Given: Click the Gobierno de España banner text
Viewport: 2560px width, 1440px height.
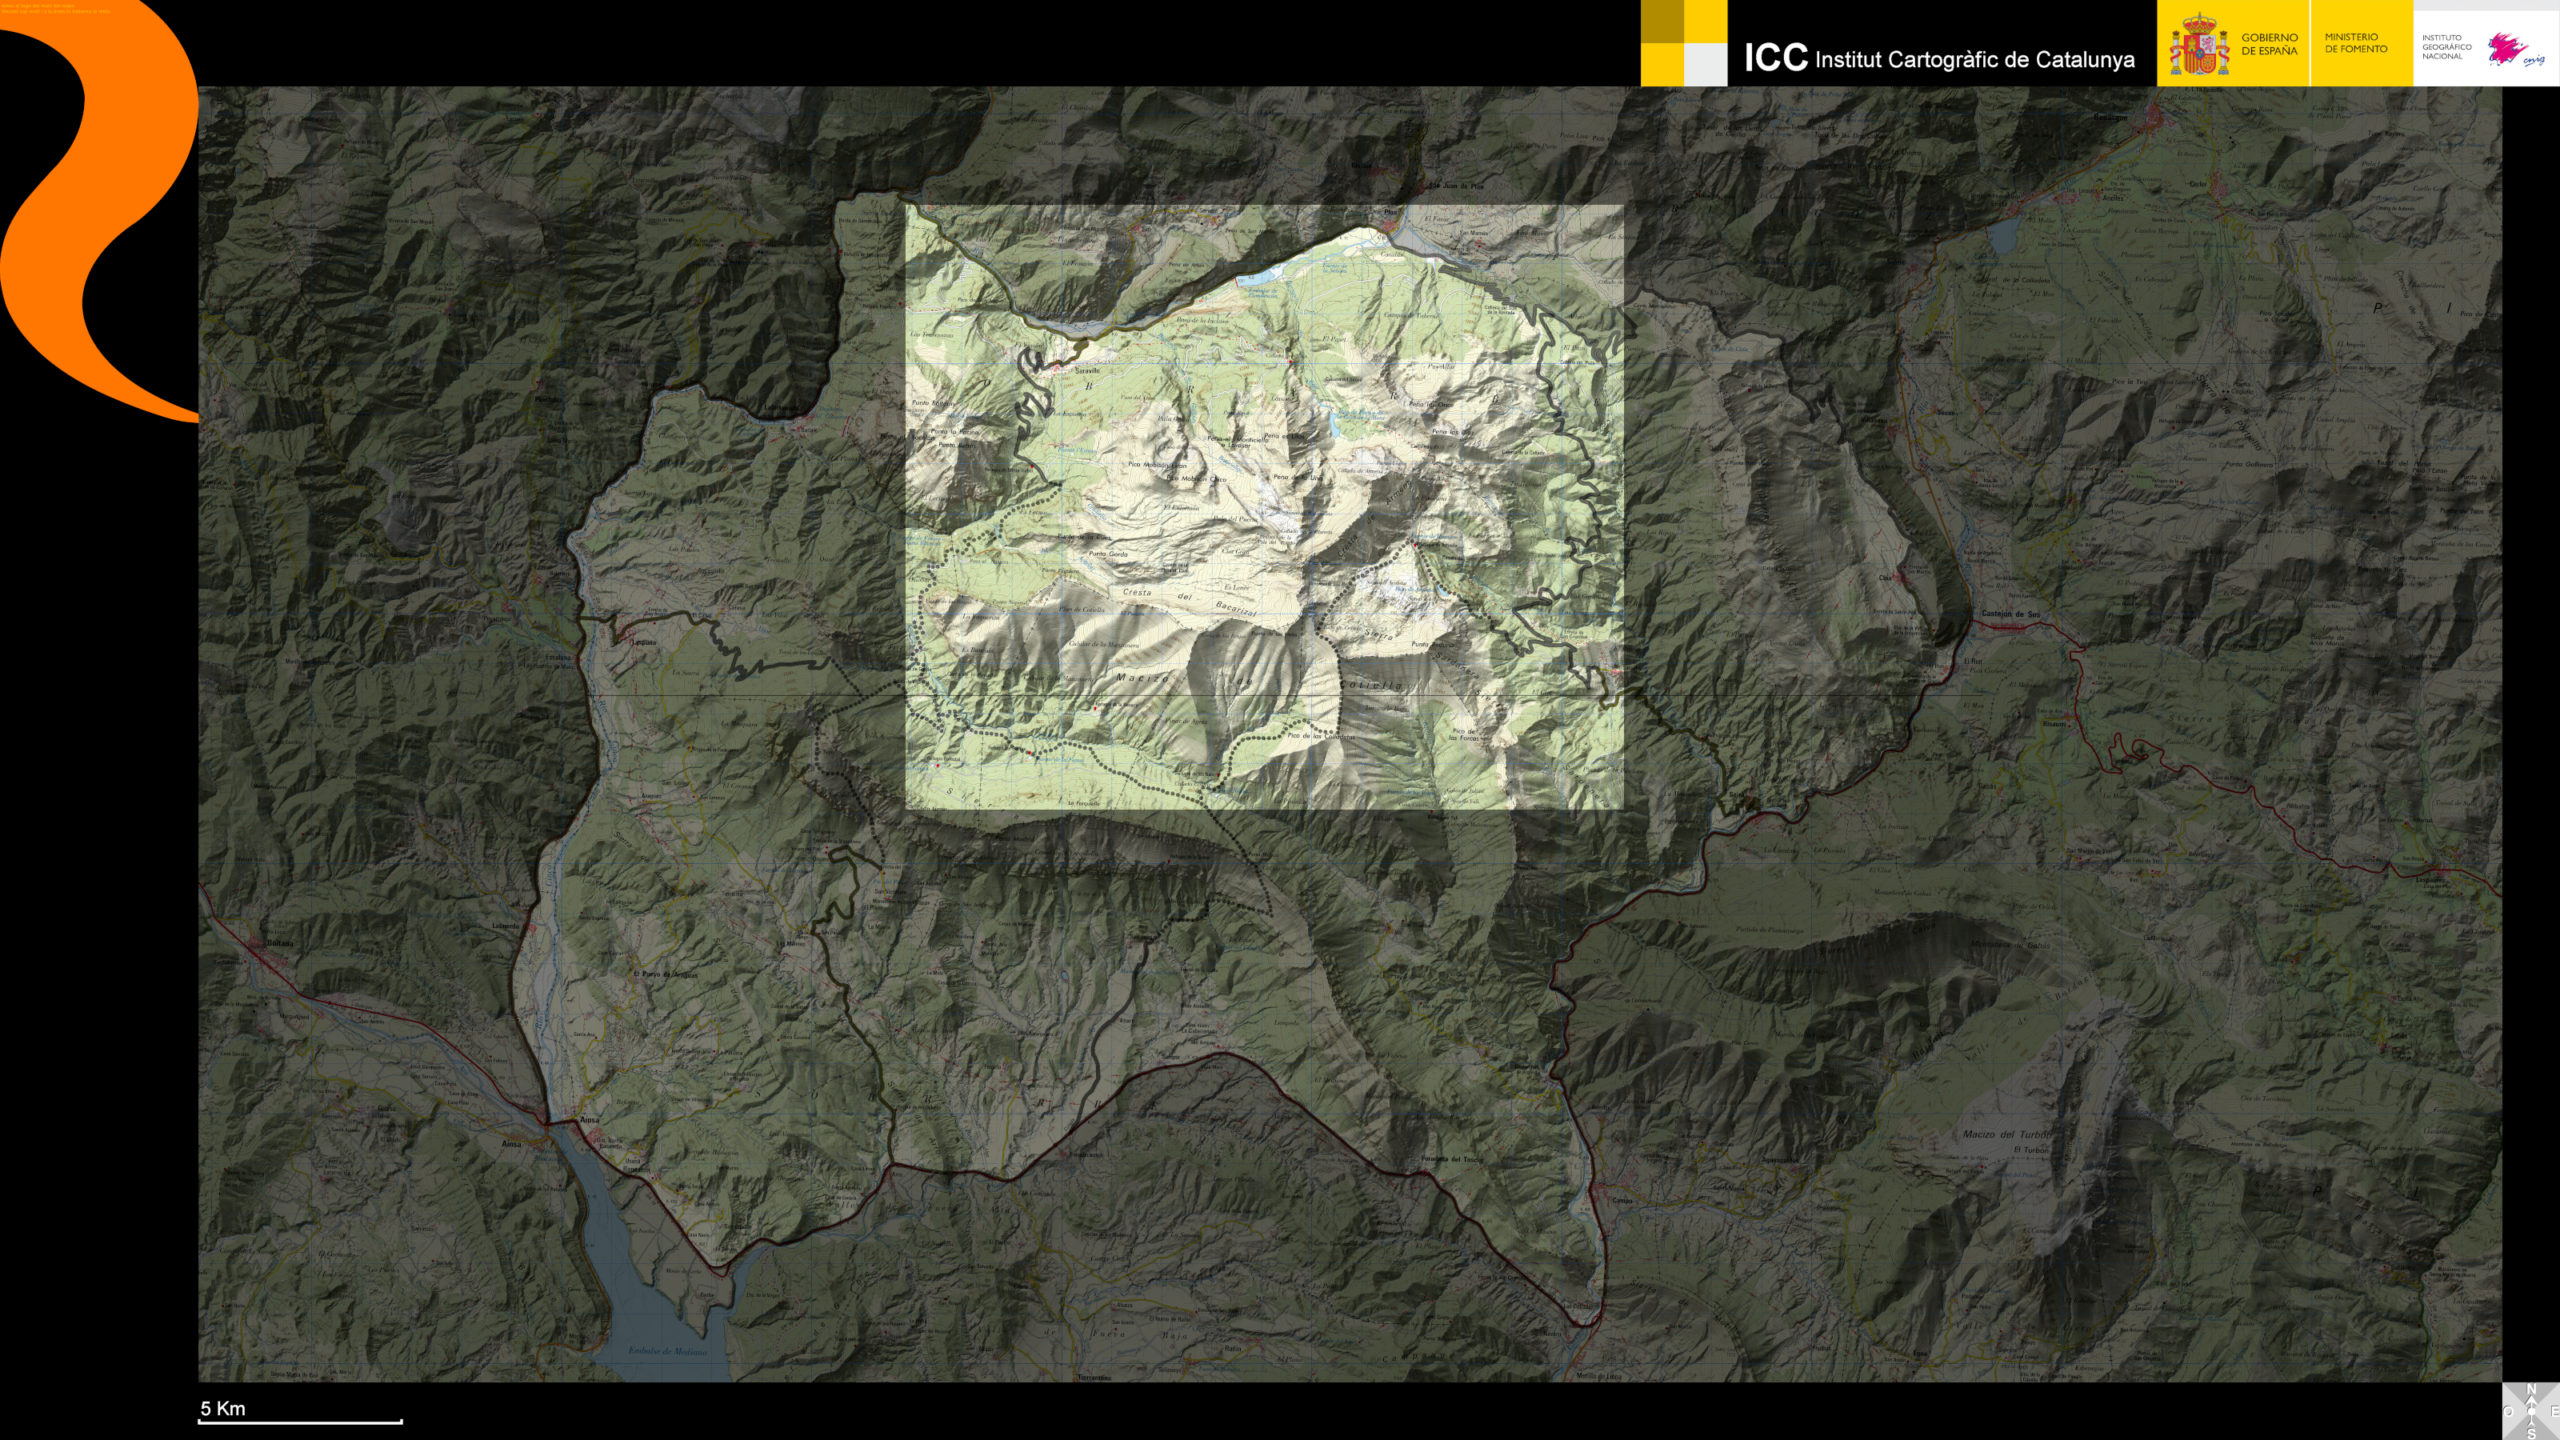Looking at the screenshot, I should [2269, 44].
